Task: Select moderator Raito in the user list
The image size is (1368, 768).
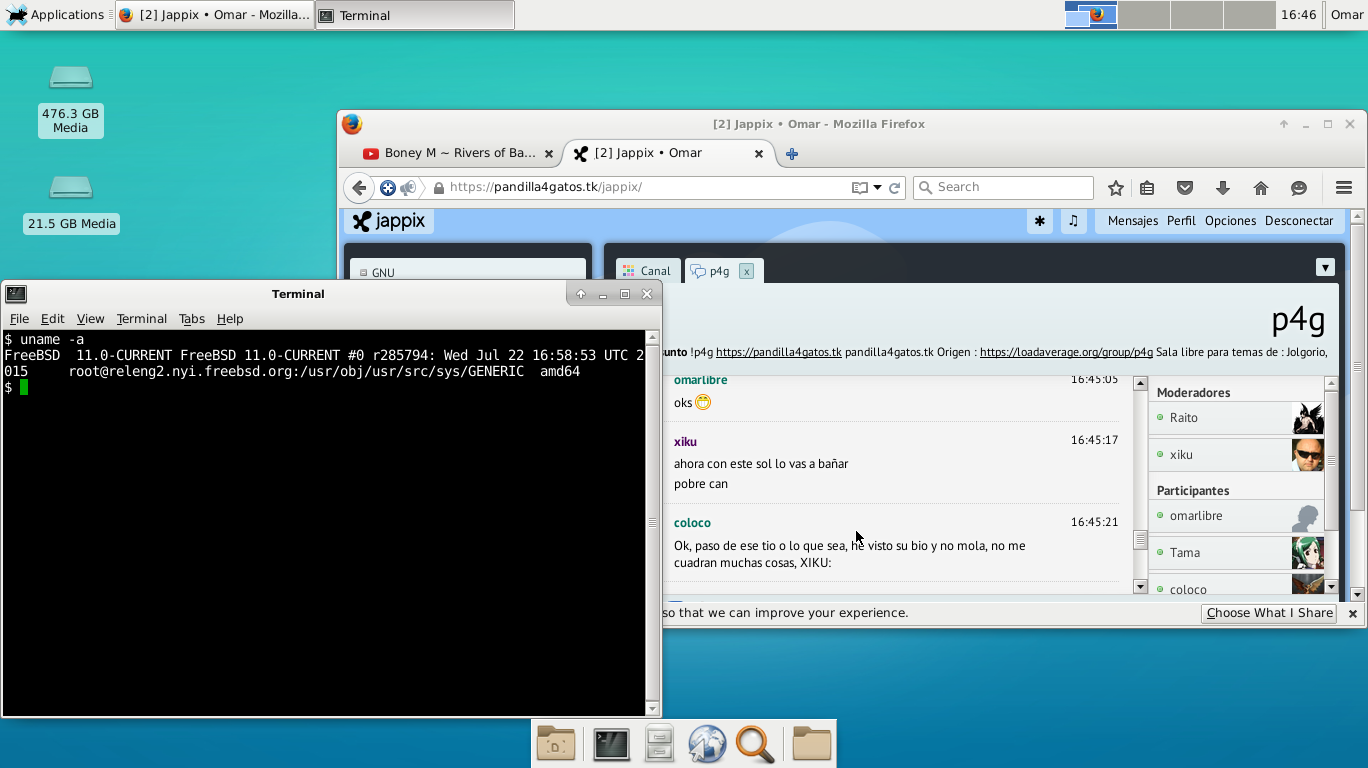Action: click(1238, 418)
